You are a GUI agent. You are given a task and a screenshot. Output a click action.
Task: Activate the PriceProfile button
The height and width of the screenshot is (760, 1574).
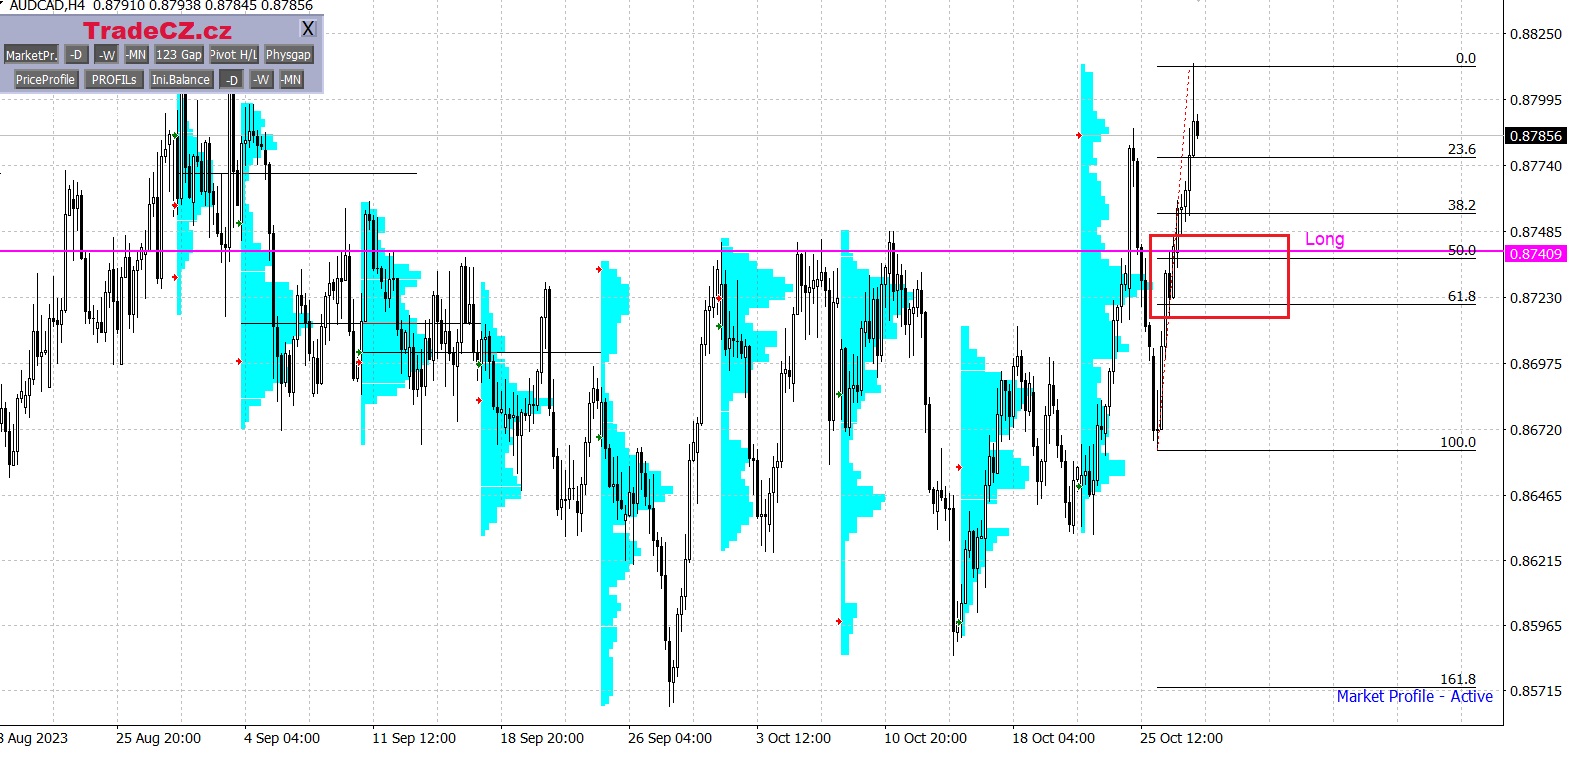(45, 80)
